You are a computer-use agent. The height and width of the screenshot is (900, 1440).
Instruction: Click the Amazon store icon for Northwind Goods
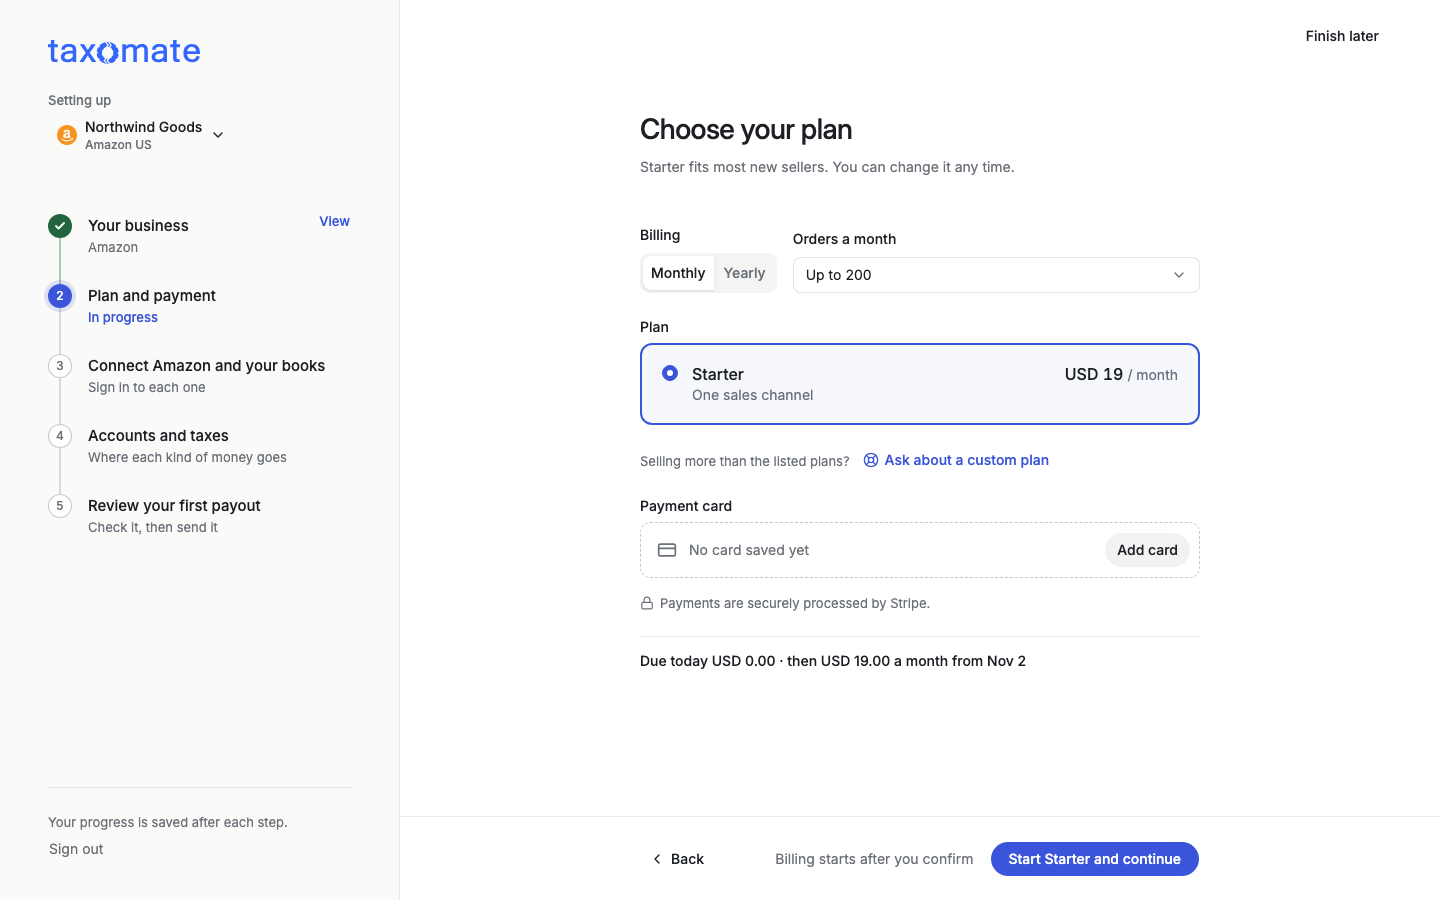(67, 135)
